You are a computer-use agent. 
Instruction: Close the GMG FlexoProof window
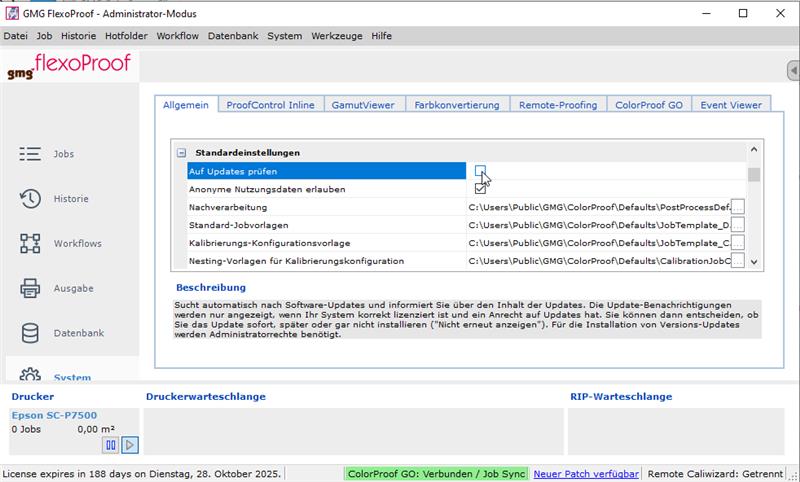pos(780,13)
